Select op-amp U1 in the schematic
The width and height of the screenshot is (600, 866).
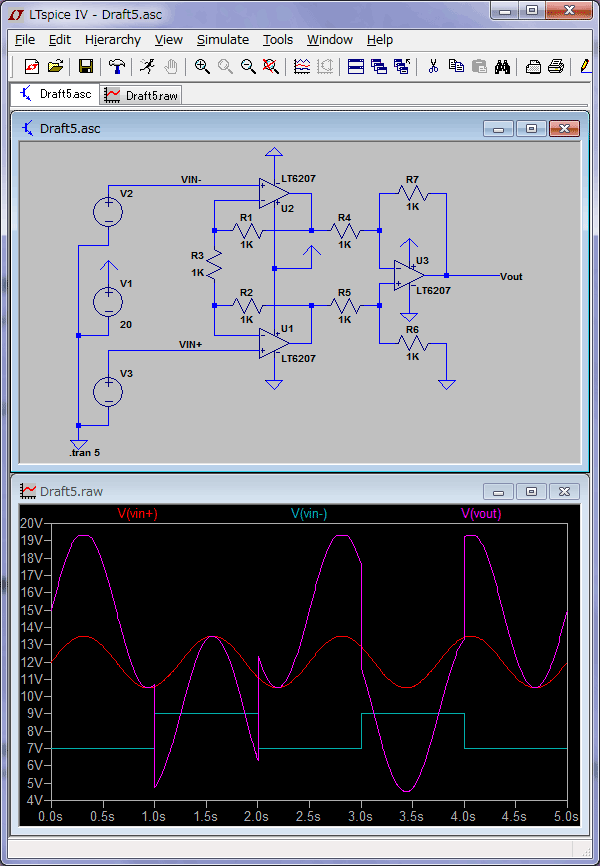click(x=274, y=344)
